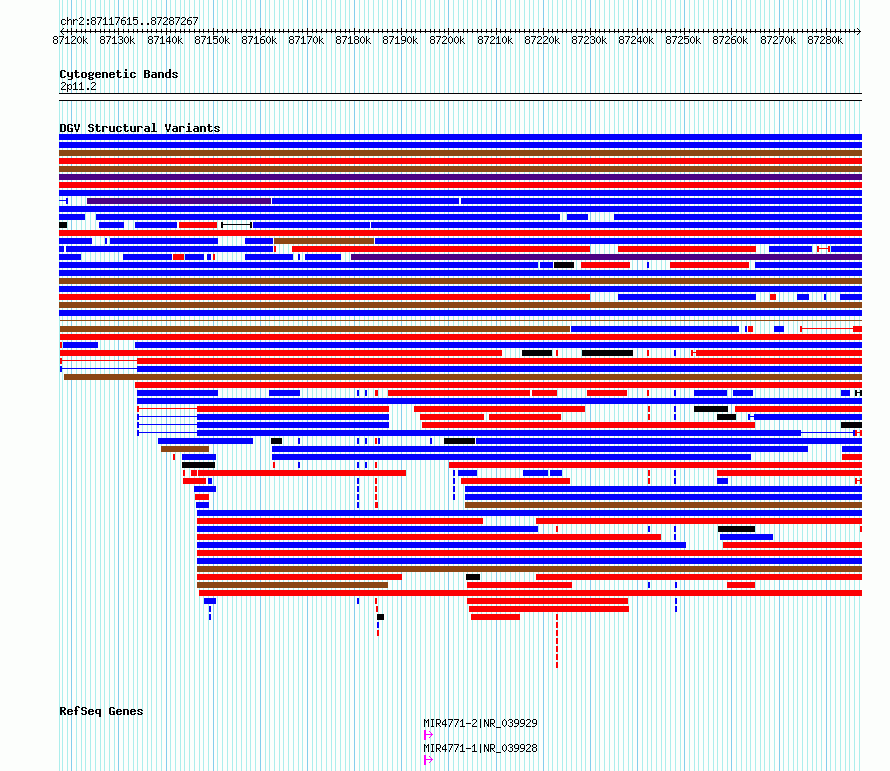Click the MIR4771-1 magenta gene arrow glyph

(x=428, y=760)
